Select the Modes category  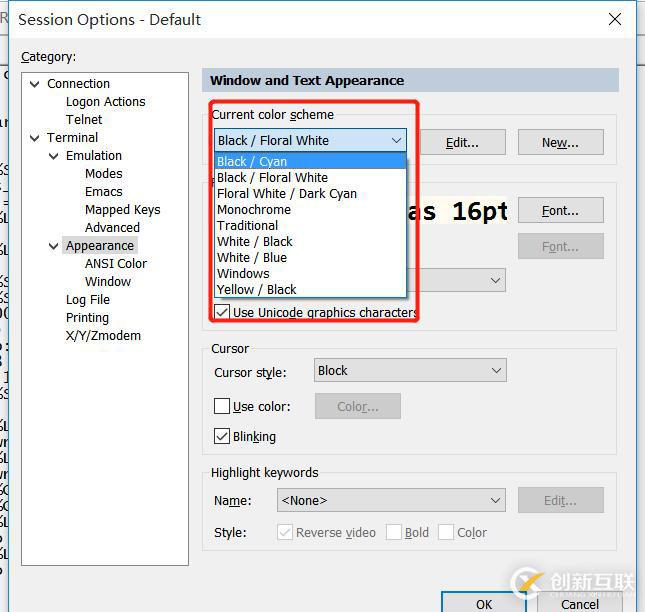(x=104, y=174)
